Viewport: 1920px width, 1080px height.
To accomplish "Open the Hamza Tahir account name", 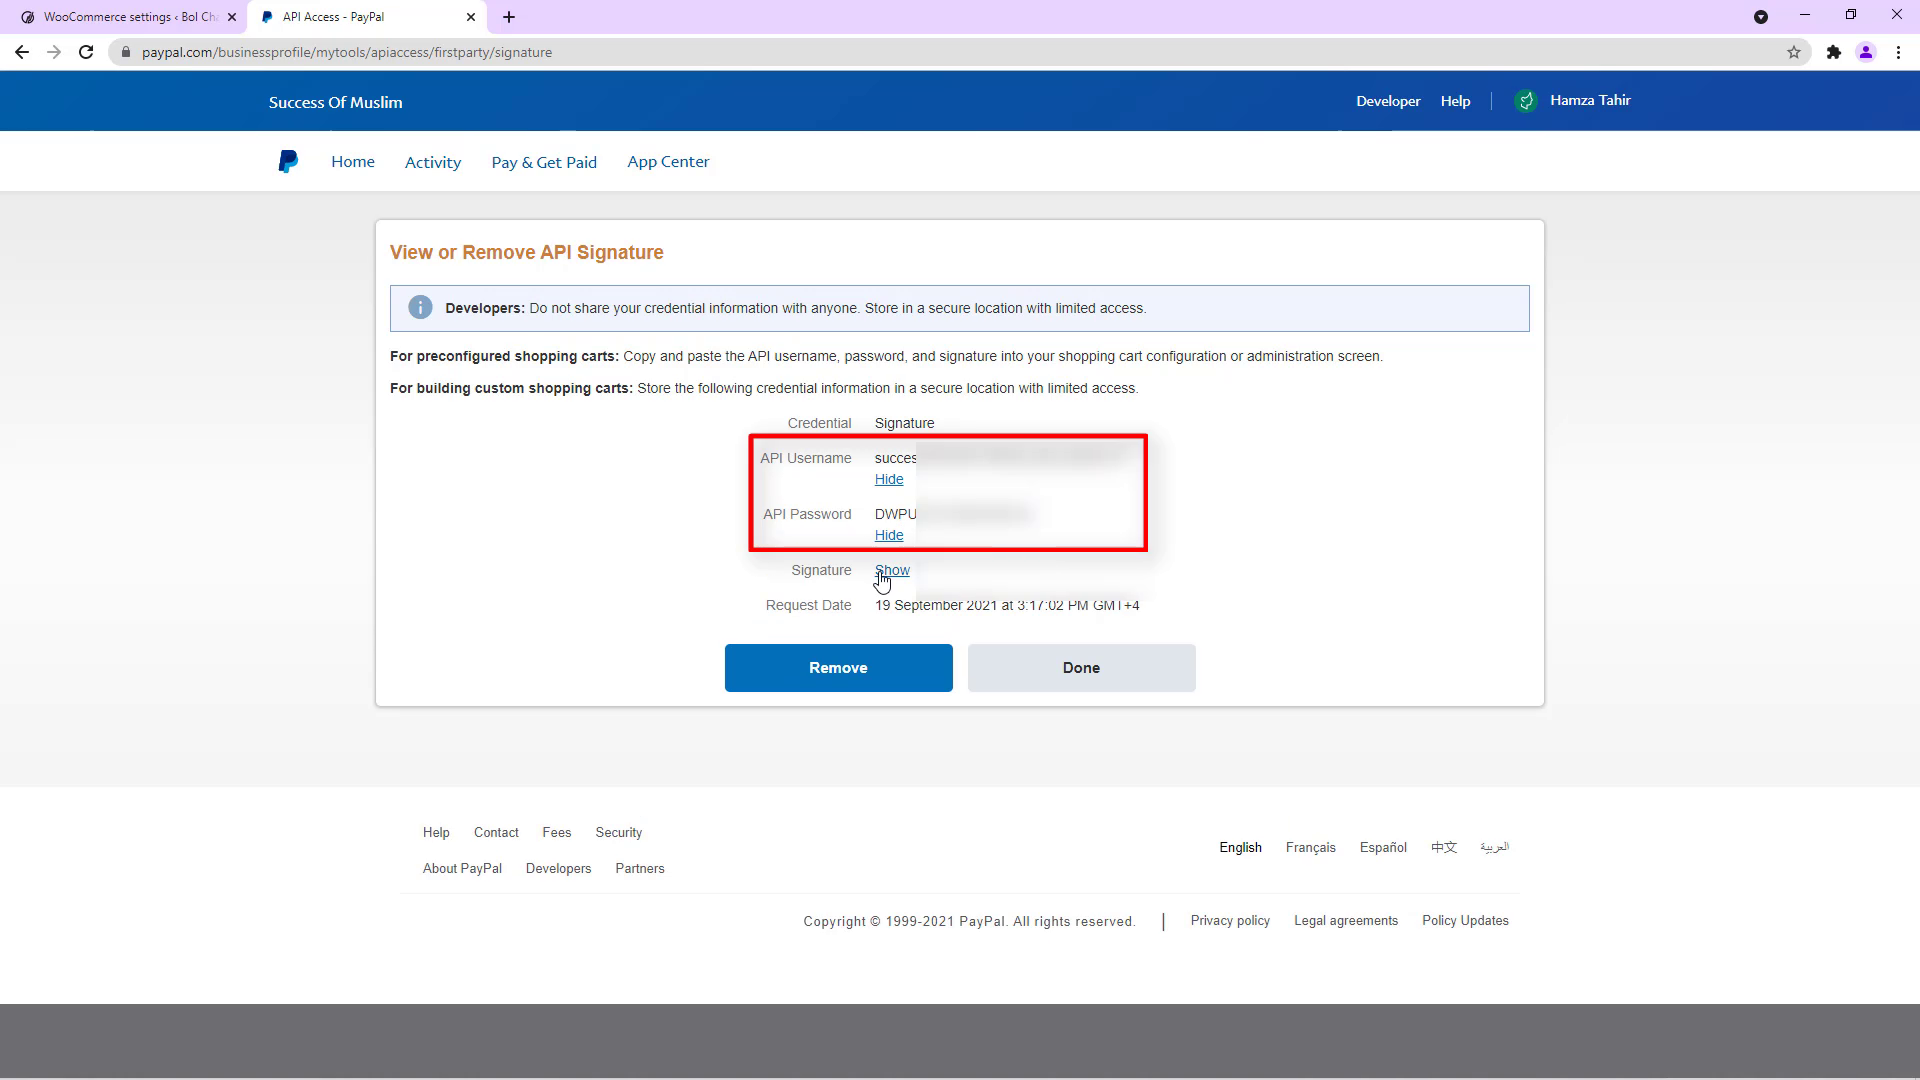I will (1590, 100).
